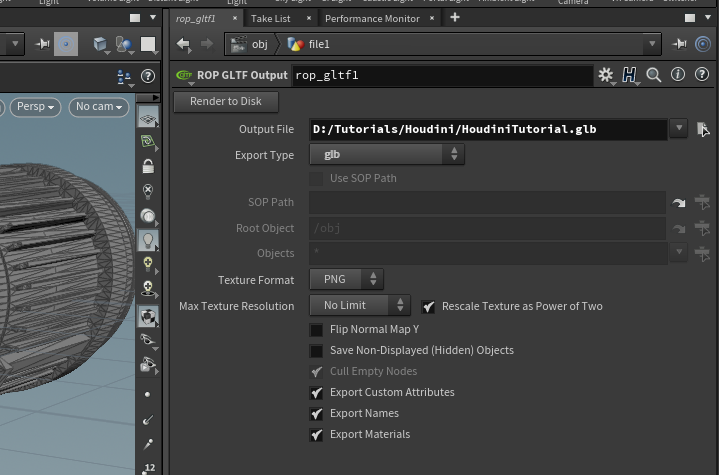Toggle Rescale Texture as Power of Two
Viewport: 719px width, 475px height.
(429, 307)
